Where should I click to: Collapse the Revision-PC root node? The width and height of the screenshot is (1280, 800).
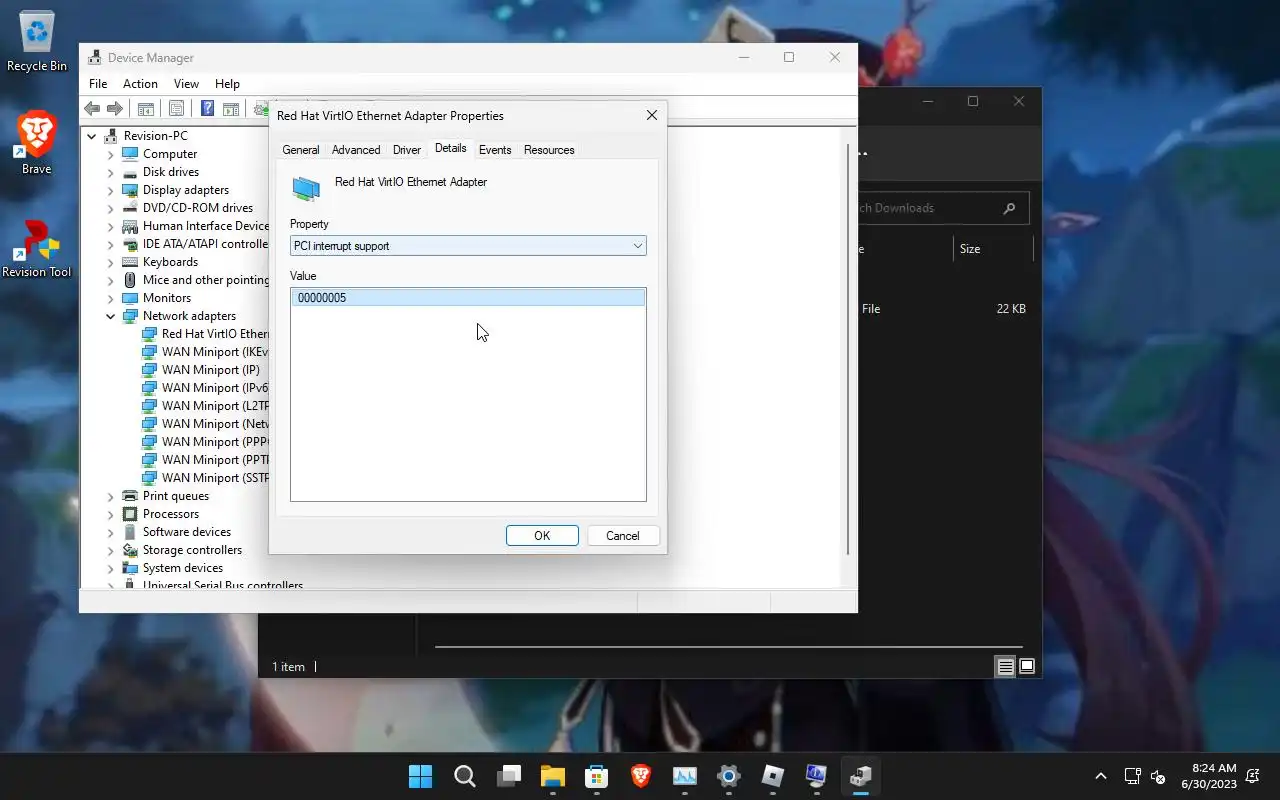coord(92,136)
